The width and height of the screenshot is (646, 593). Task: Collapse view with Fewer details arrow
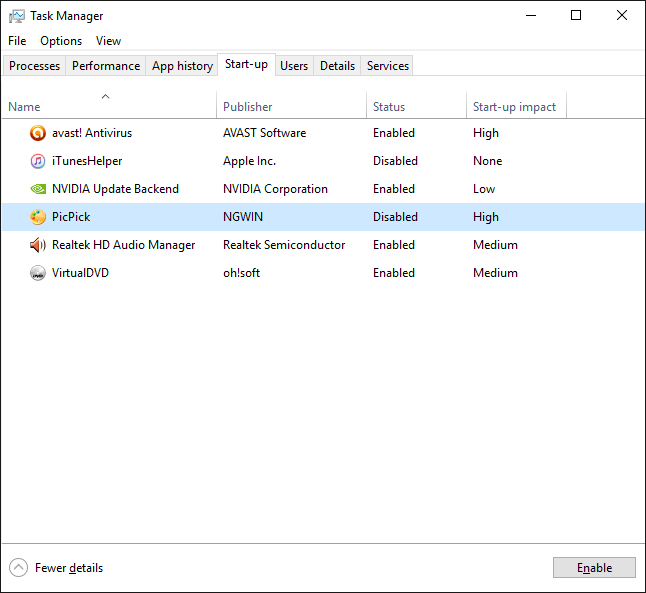(x=18, y=567)
